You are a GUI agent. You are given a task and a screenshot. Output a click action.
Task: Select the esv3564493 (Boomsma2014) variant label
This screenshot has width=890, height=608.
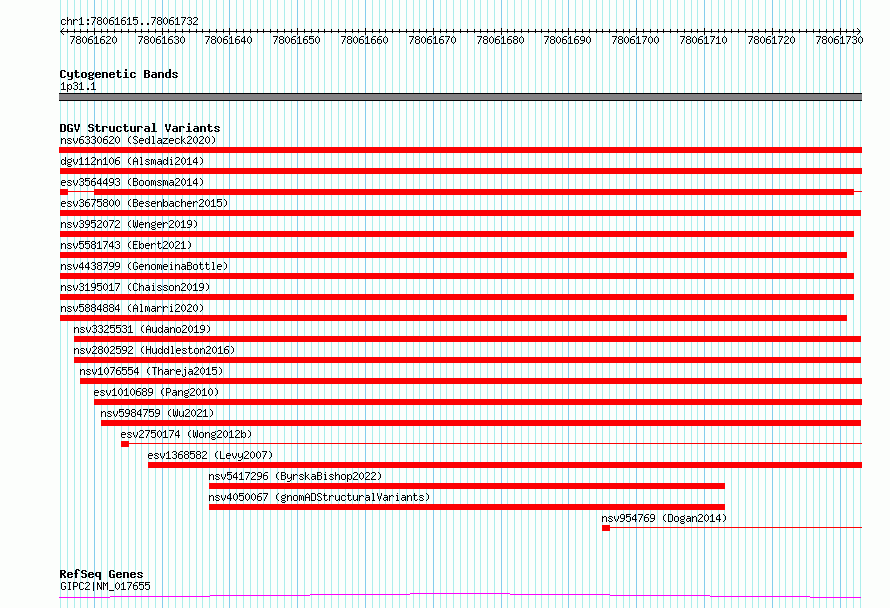click(132, 182)
